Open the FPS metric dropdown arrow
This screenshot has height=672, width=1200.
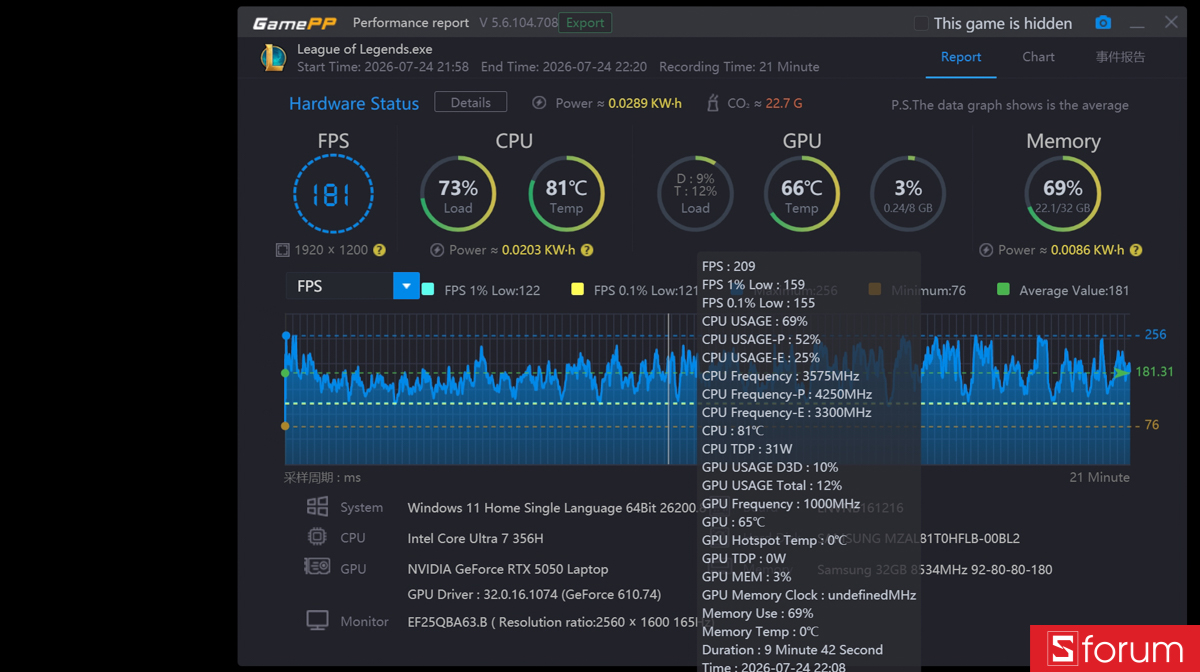coord(406,286)
